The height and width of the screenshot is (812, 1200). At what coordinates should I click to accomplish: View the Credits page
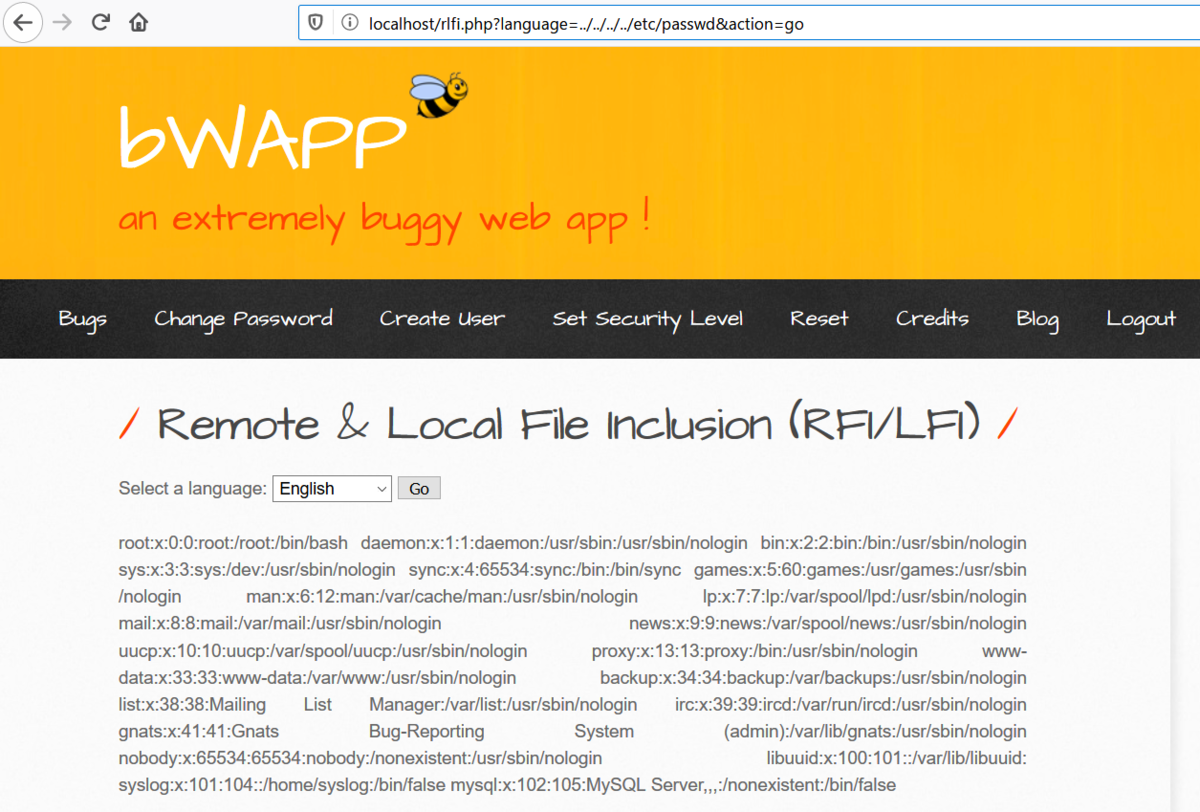(x=932, y=319)
